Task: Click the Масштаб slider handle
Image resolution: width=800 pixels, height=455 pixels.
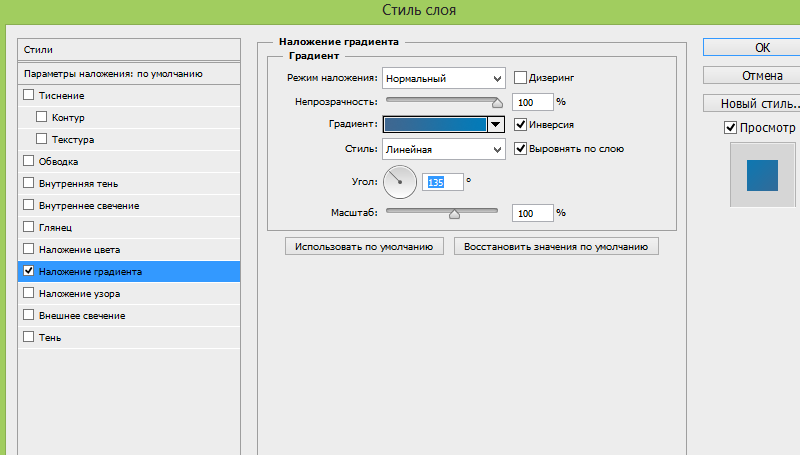Action: 454,213
